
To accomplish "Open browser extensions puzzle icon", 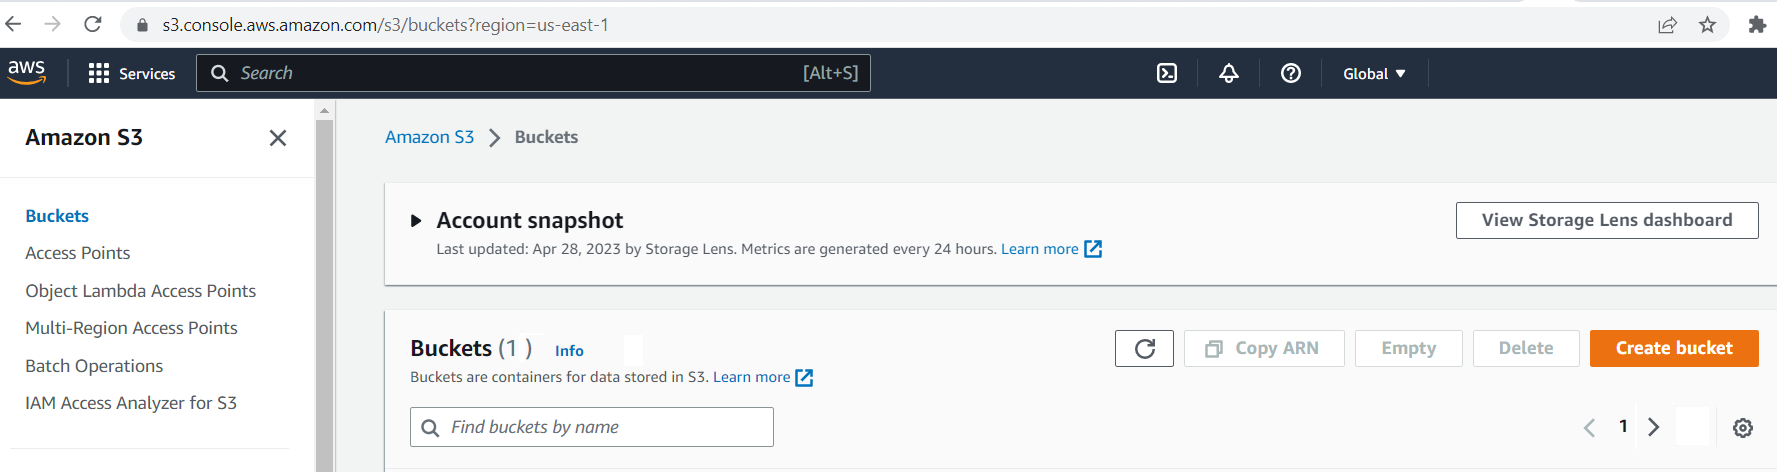I will [x=1756, y=25].
